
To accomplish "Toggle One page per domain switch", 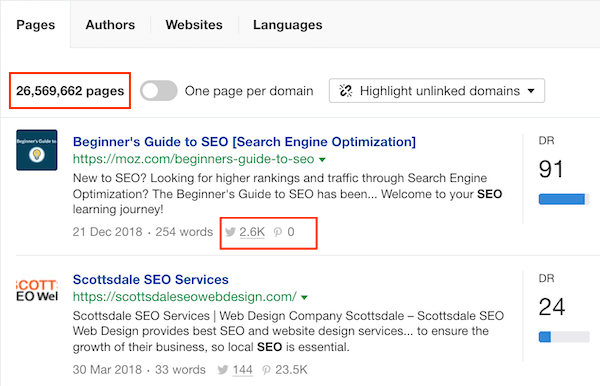I will point(158,91).
